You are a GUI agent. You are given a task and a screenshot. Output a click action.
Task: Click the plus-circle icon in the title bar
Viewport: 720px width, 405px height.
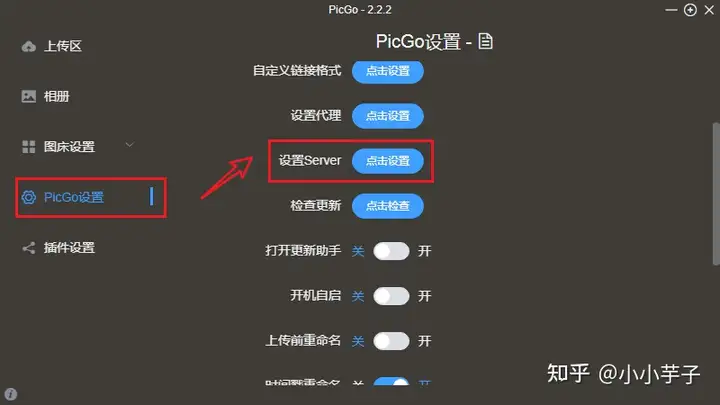pos(690,10)
